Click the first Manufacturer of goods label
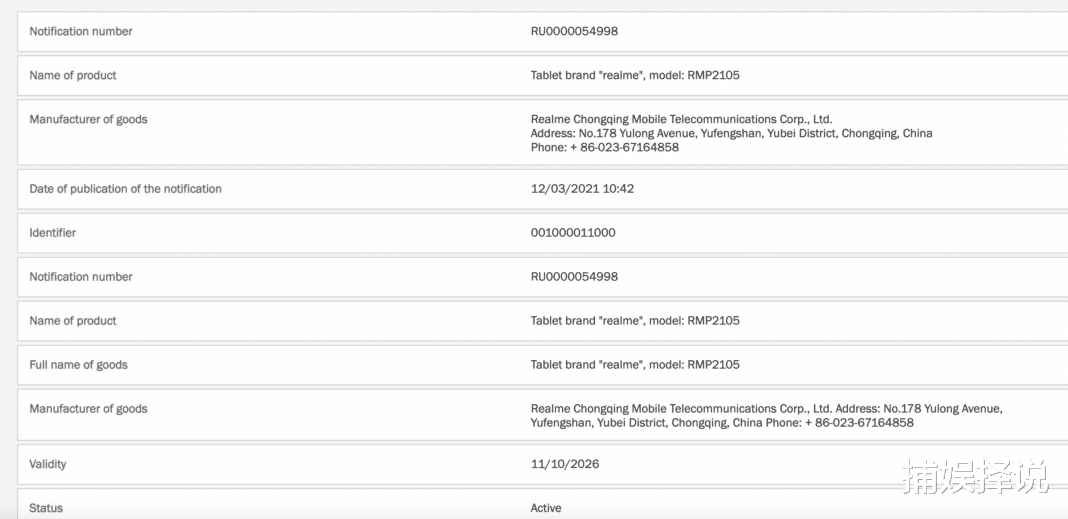The image size is (1068, 519). 89,120
